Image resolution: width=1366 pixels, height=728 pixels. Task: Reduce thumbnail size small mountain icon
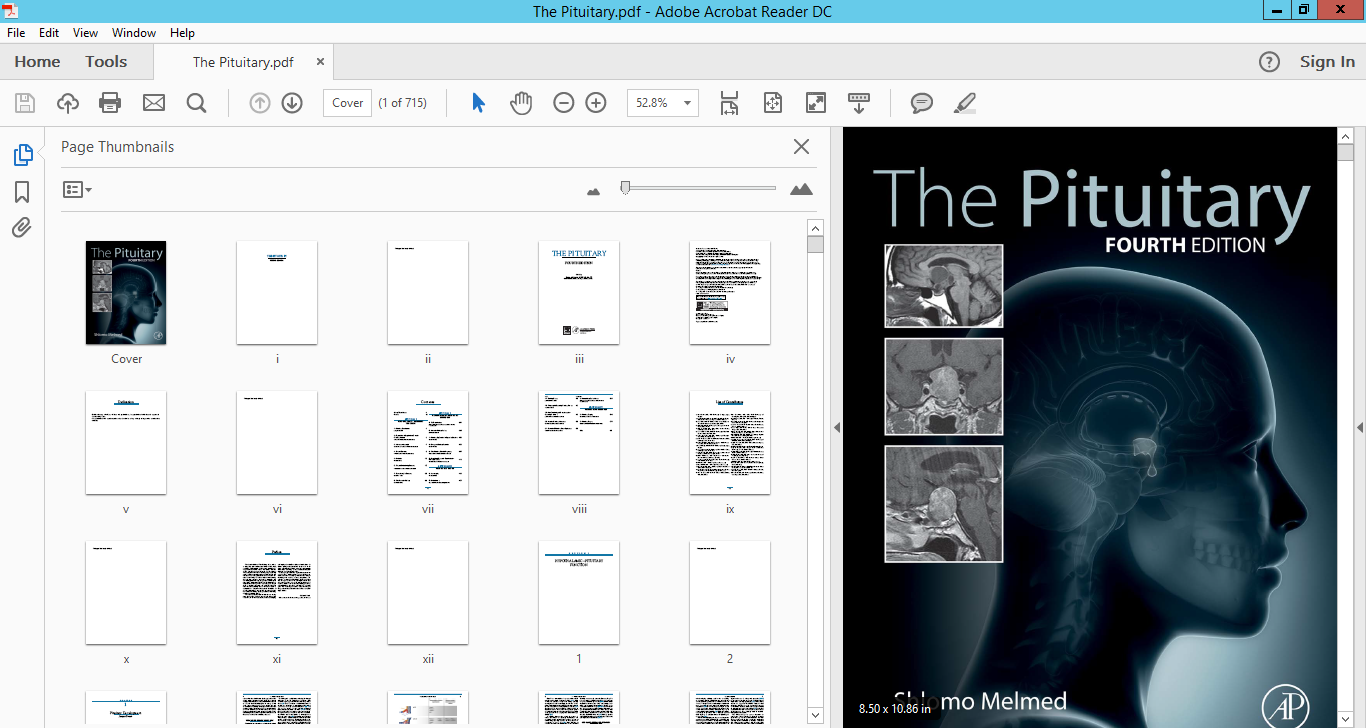(594, 190)
